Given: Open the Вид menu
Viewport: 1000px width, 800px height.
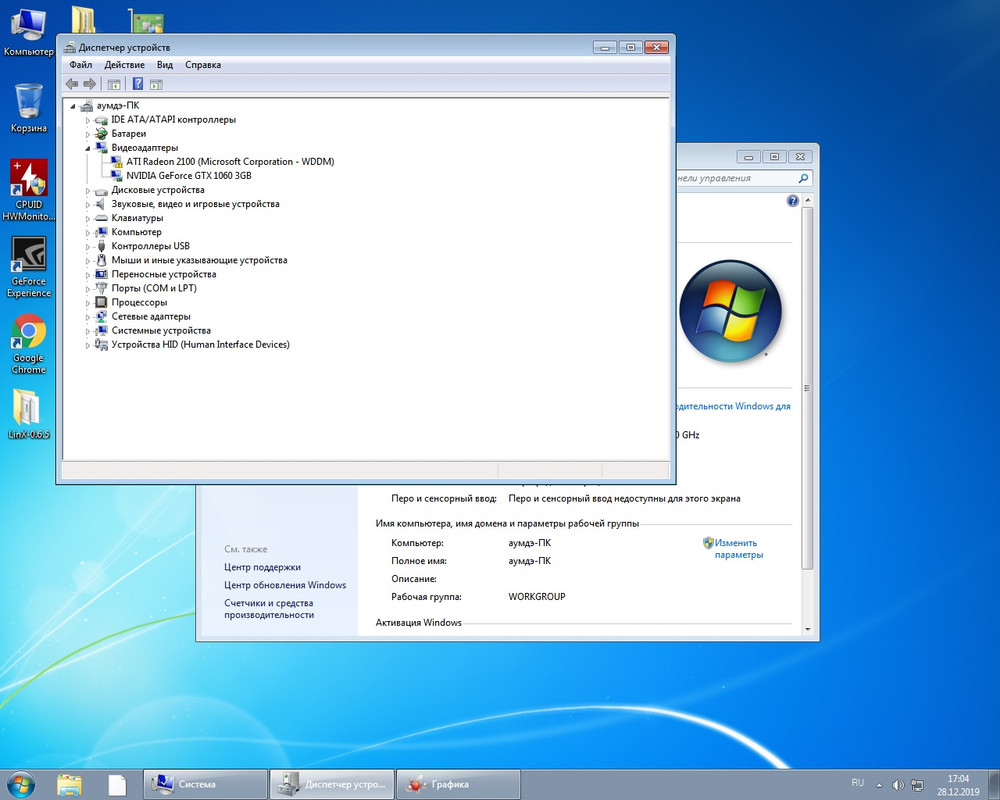Looking at the screenshot, I should (165, 64).
